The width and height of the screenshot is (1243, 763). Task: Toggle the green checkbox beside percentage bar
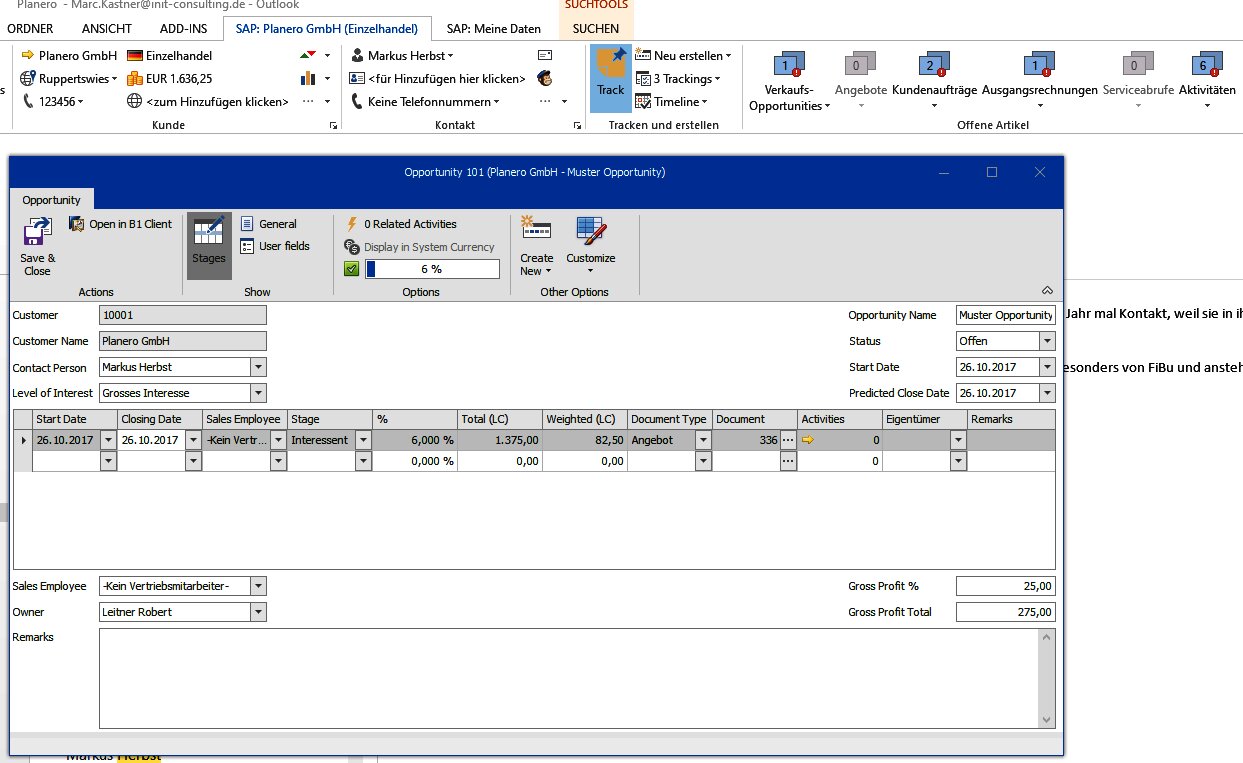351,269
